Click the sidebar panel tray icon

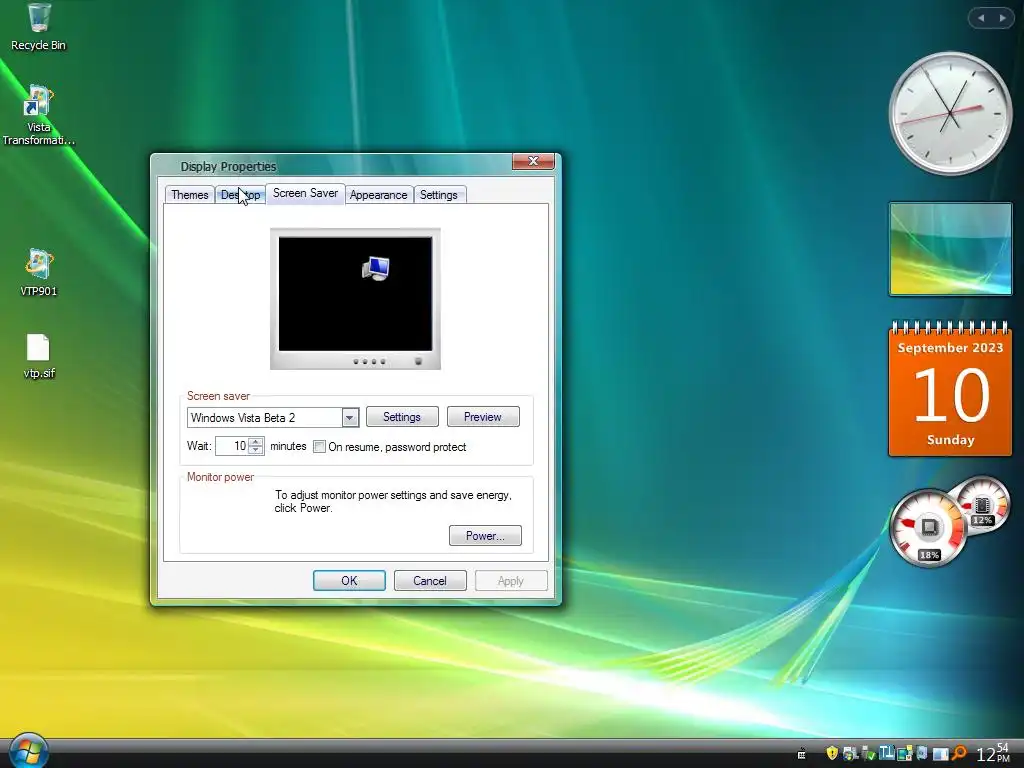click(940, 754)
